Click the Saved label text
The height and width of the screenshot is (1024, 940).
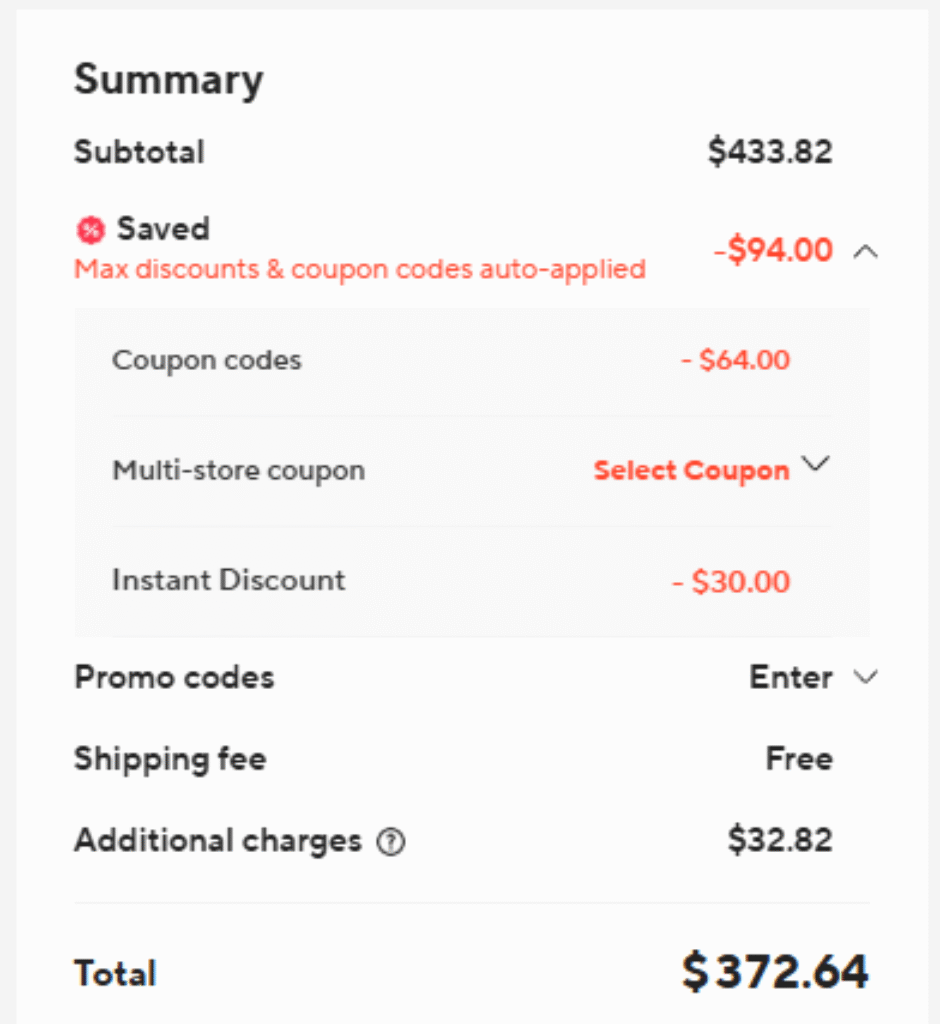(x=163, y=229)
